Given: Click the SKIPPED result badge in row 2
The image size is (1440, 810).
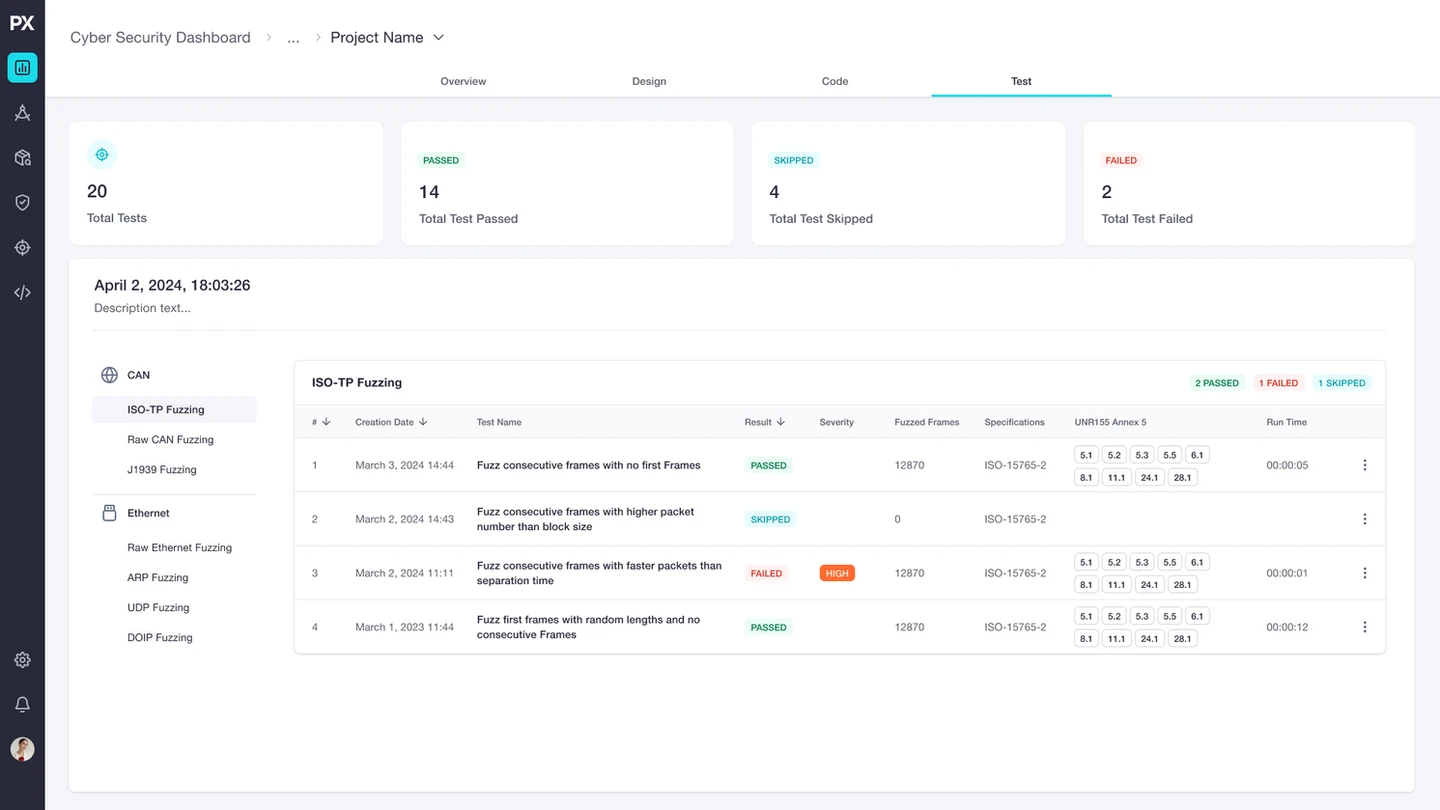Looking at the screenshot, I should tap(770, 519).
